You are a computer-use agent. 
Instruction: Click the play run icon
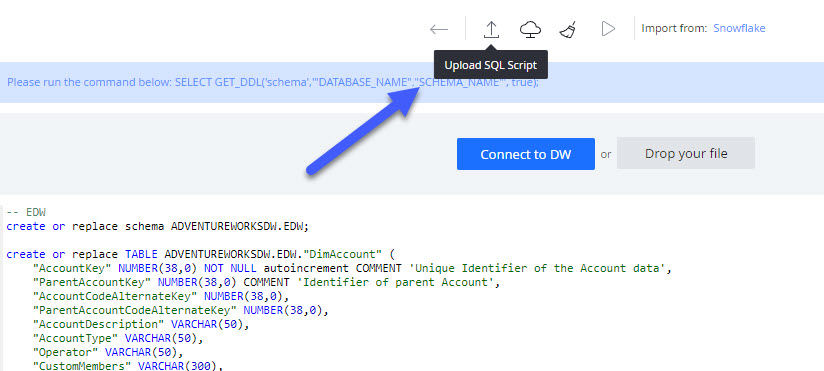(608, 29)
